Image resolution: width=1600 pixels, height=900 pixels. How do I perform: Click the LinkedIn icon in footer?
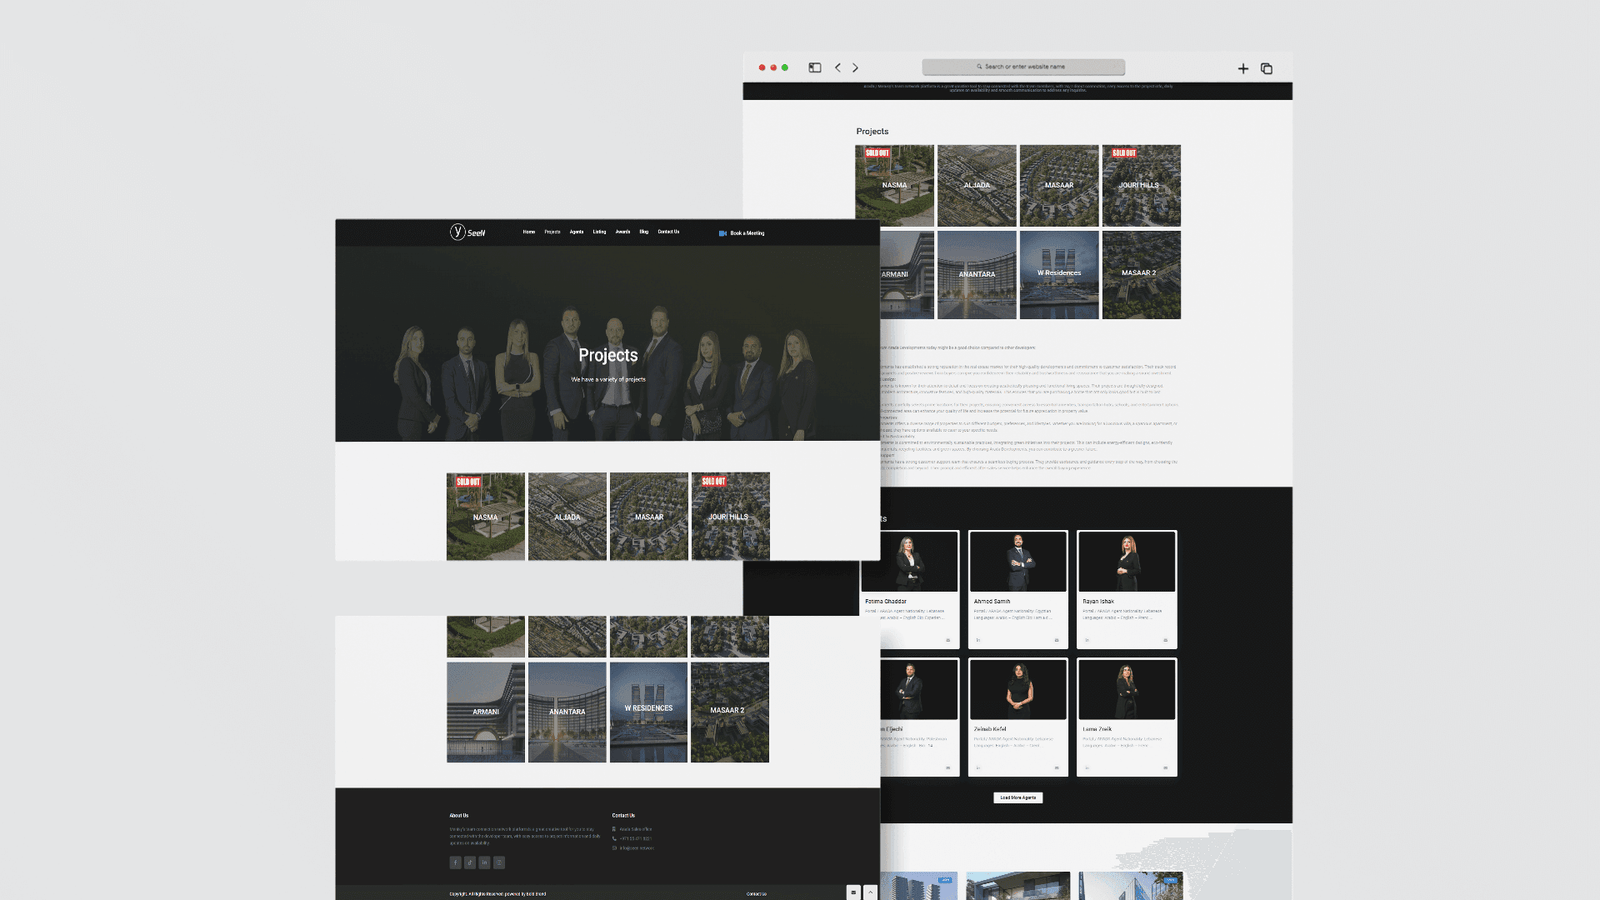pyautogui.click(x=485, y=862)
